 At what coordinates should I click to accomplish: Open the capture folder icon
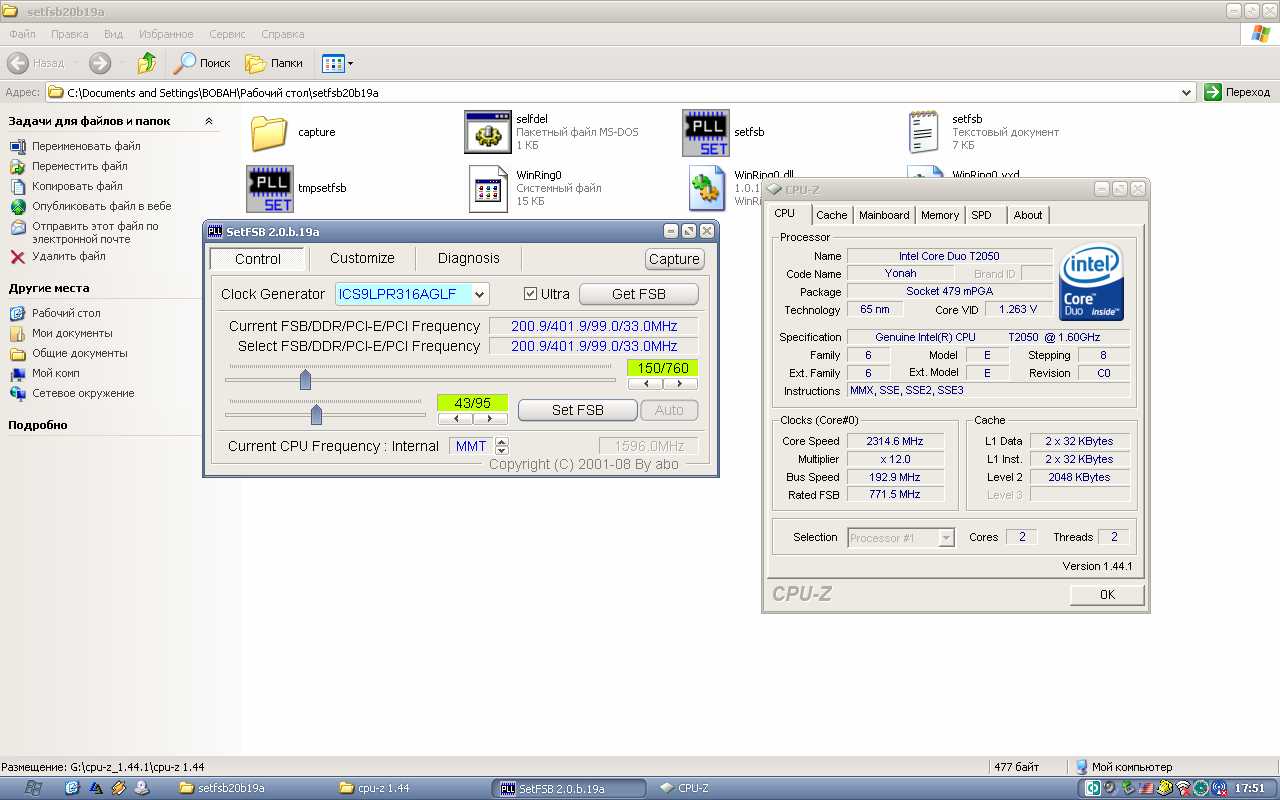click(269, 132)
